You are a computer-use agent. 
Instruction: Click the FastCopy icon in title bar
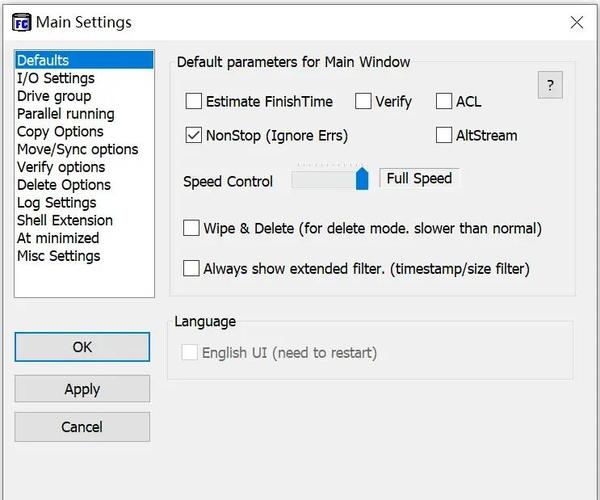20,22
